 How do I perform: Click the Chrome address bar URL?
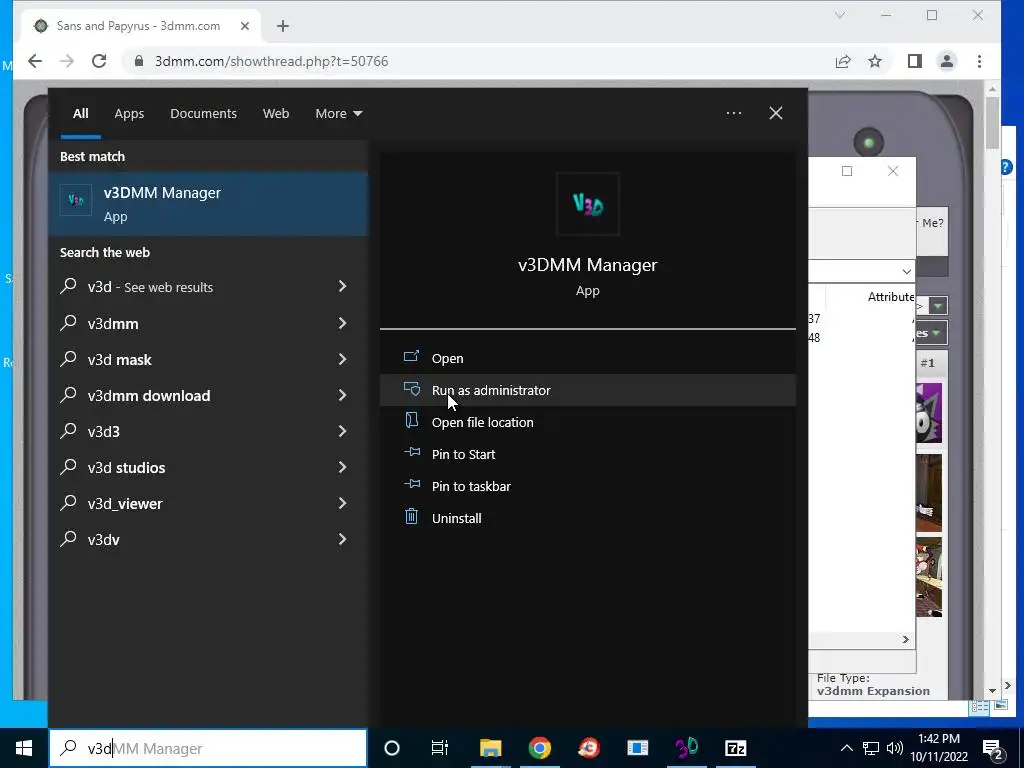click(x=271, y=61)
